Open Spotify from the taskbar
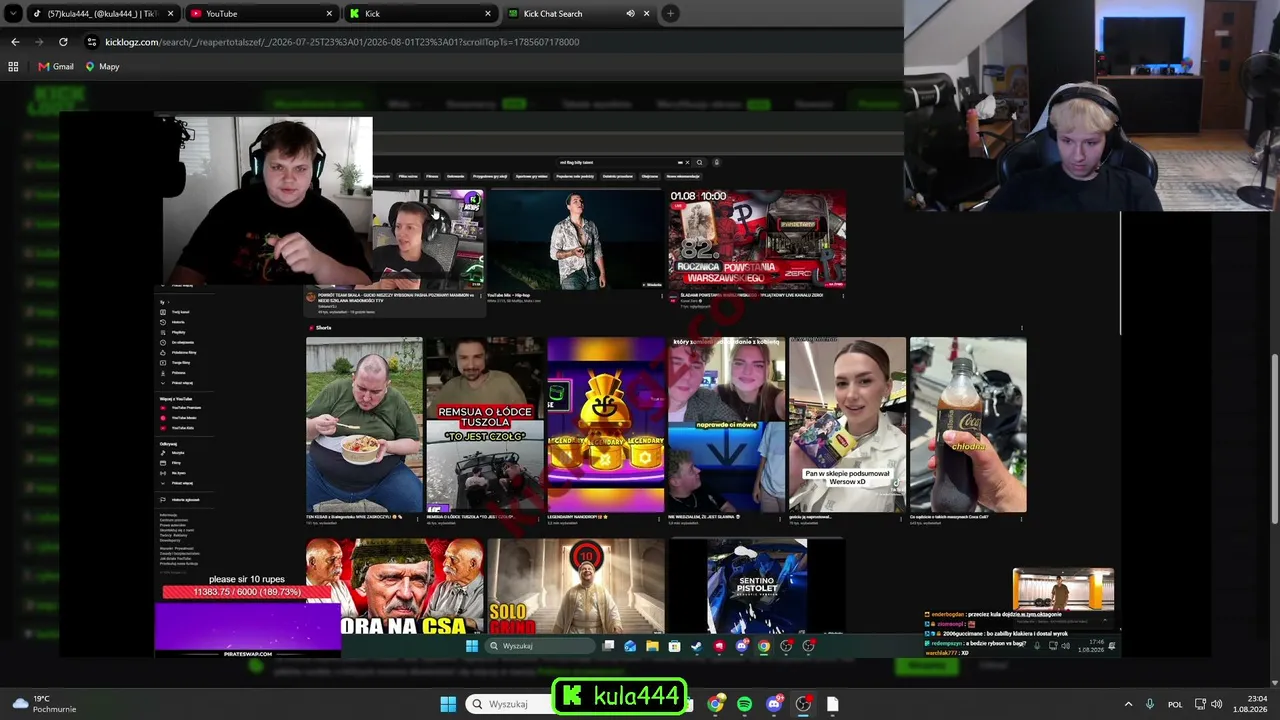 [x=744, y=704]
